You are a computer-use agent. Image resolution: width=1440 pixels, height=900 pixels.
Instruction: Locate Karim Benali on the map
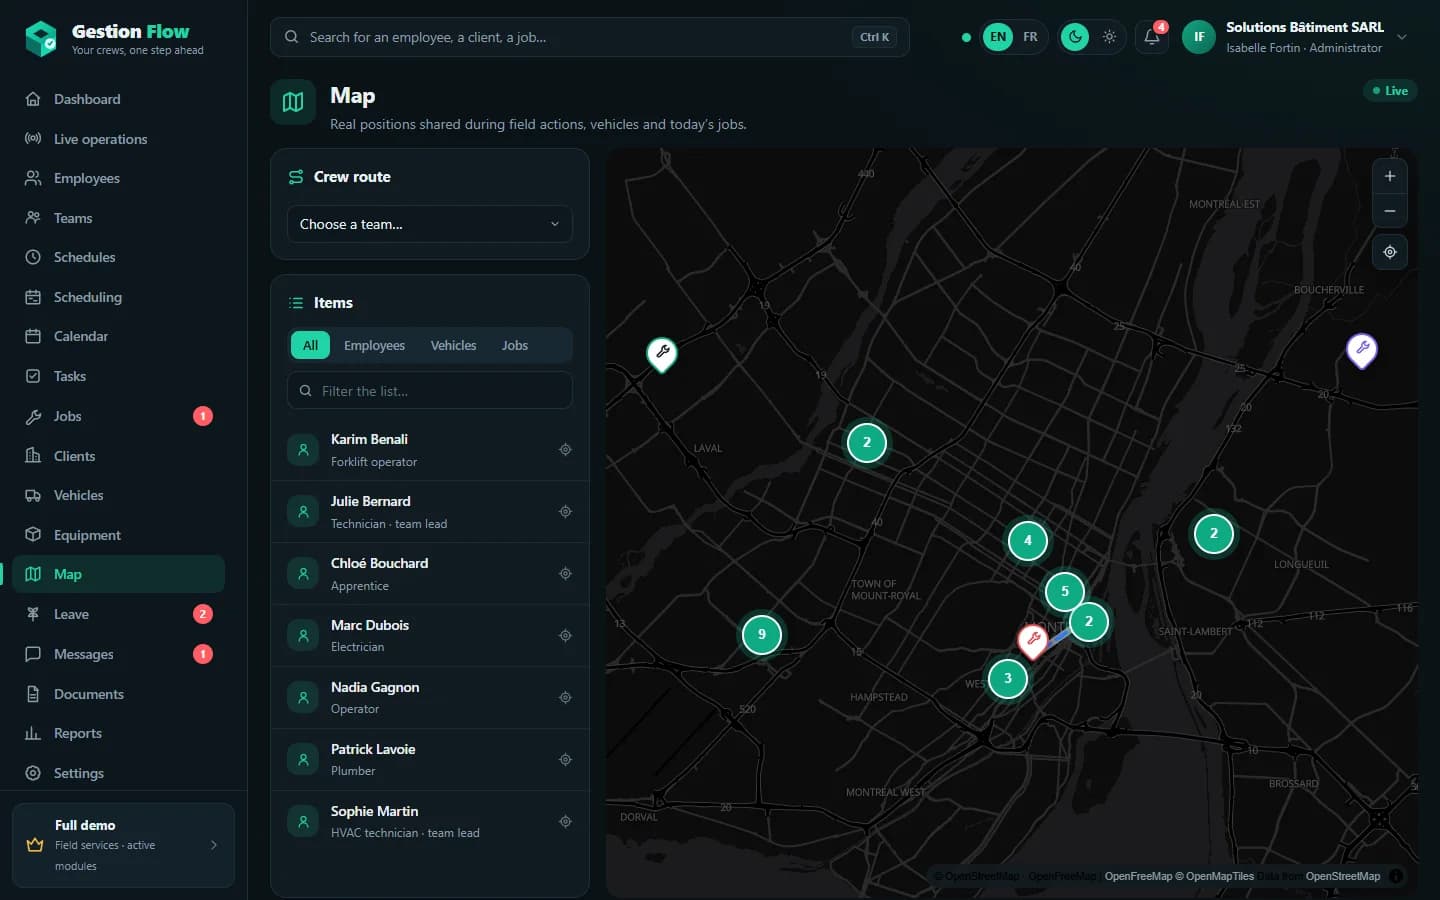coord(565,450)
